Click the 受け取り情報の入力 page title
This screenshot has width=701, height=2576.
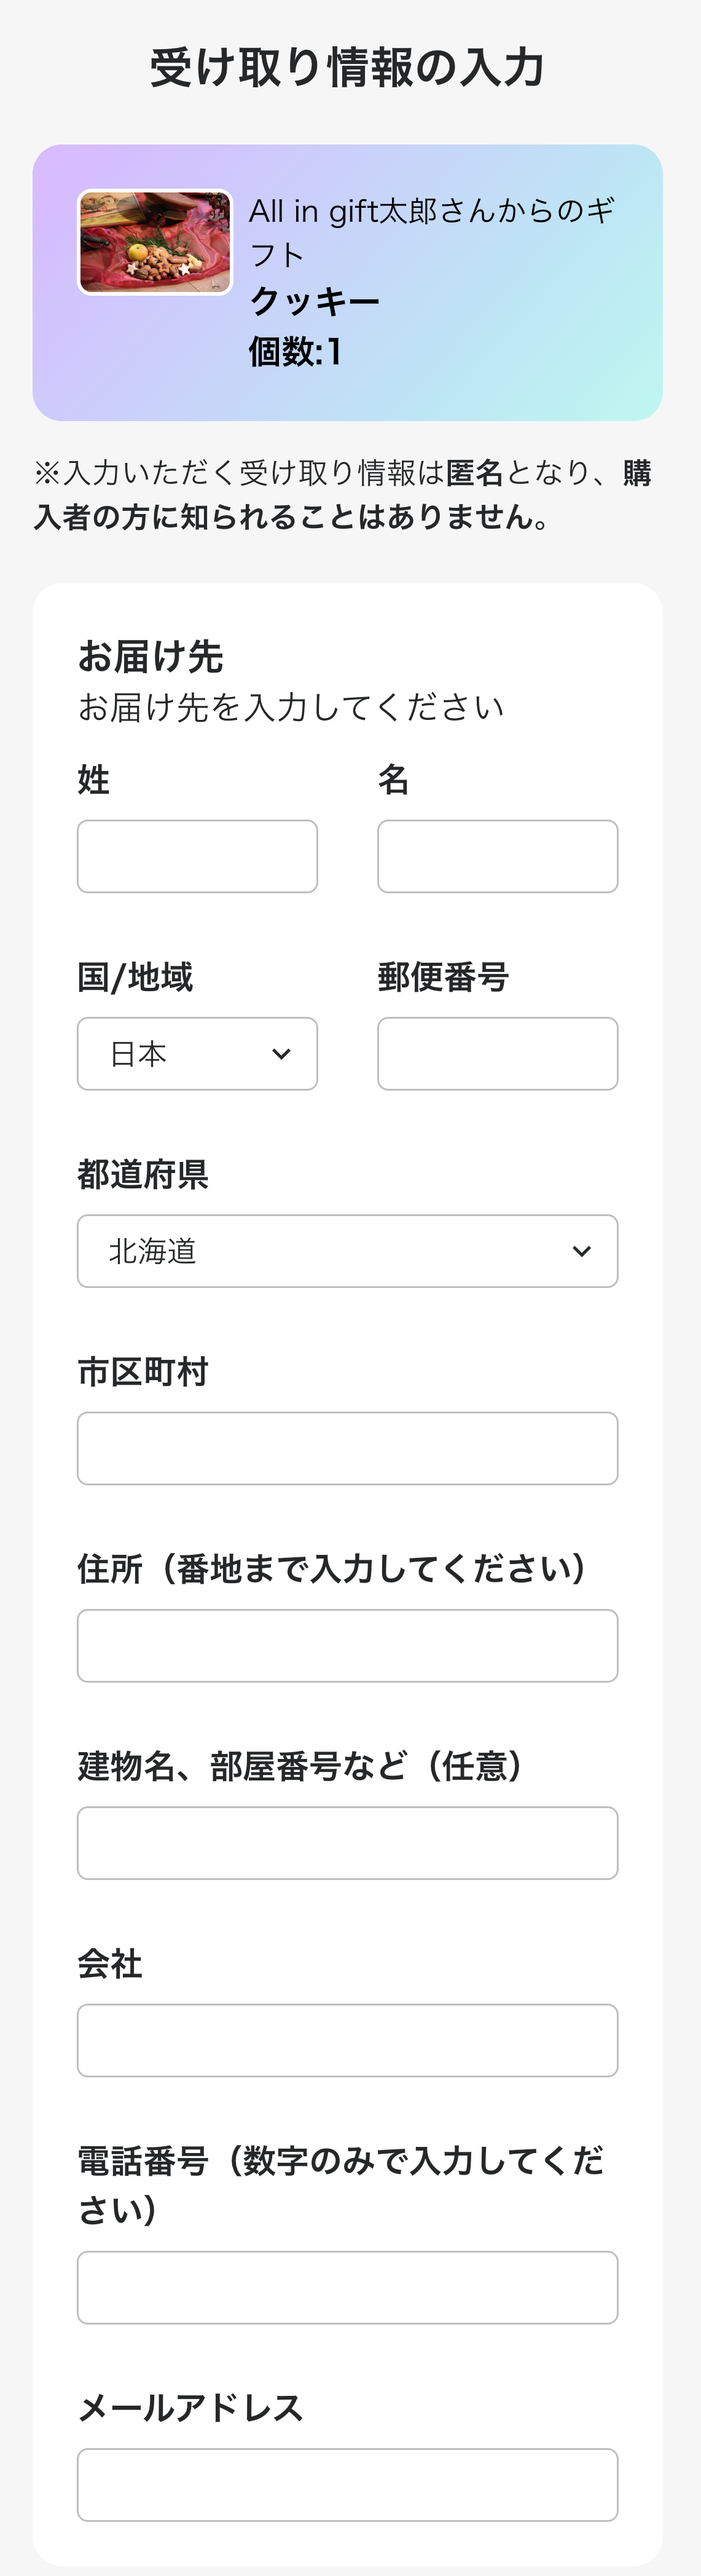pos(347,68)
